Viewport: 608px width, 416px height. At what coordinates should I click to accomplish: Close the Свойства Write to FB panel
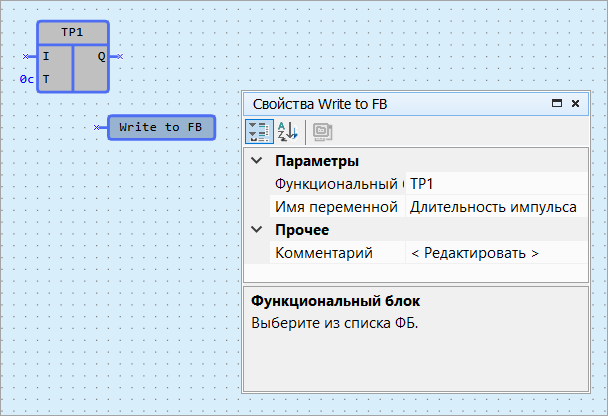coord(575,103)
